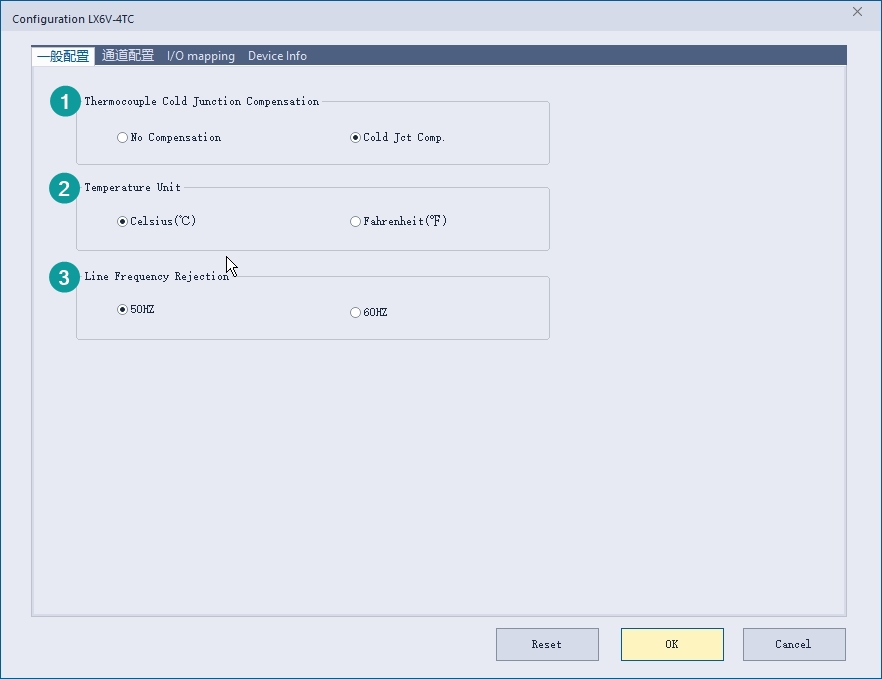Click the Line Frequency Rejection group label
Screen dimensions: 882x679
point(156,276)
